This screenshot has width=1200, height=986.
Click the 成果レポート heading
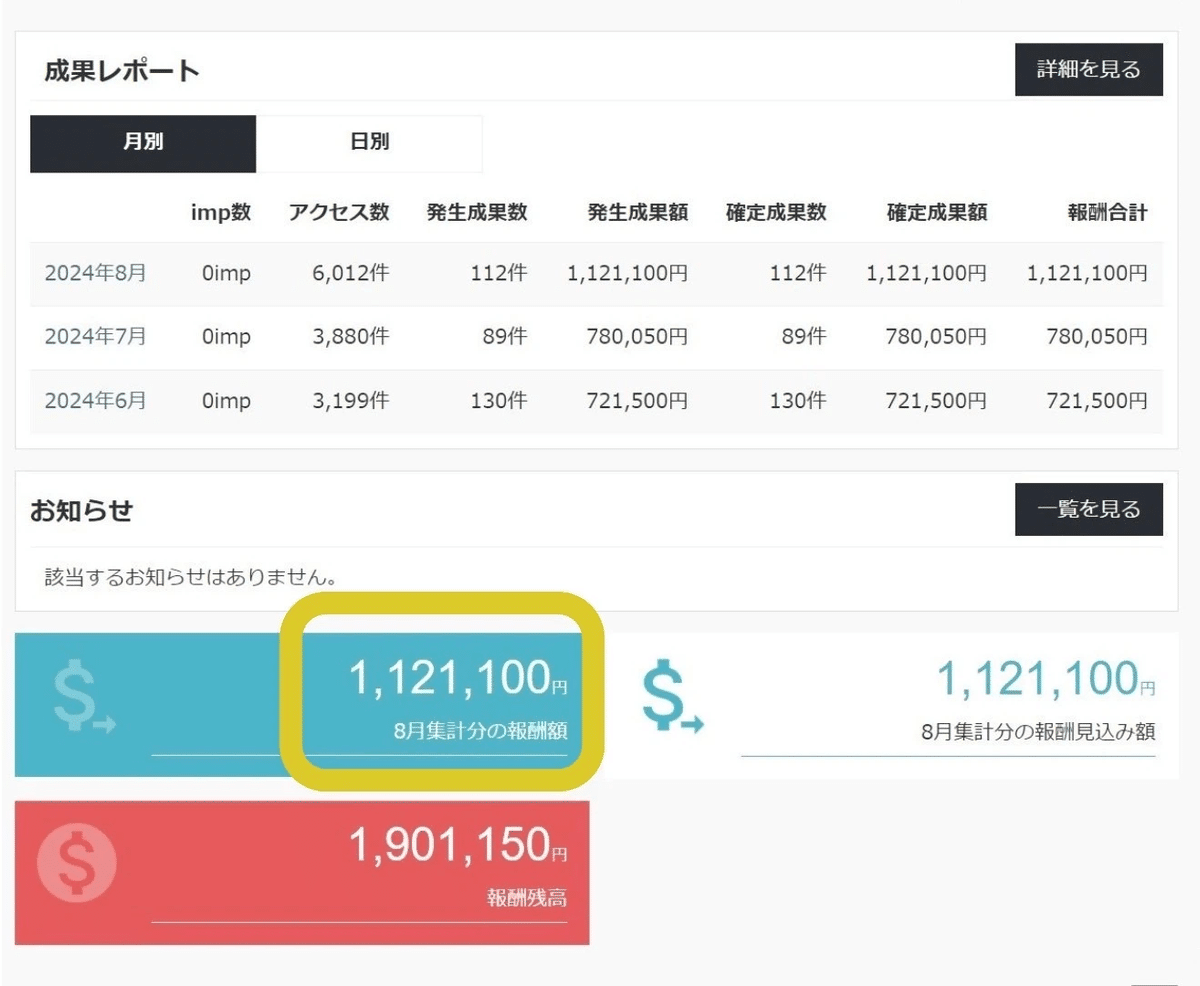coord(122,71)
